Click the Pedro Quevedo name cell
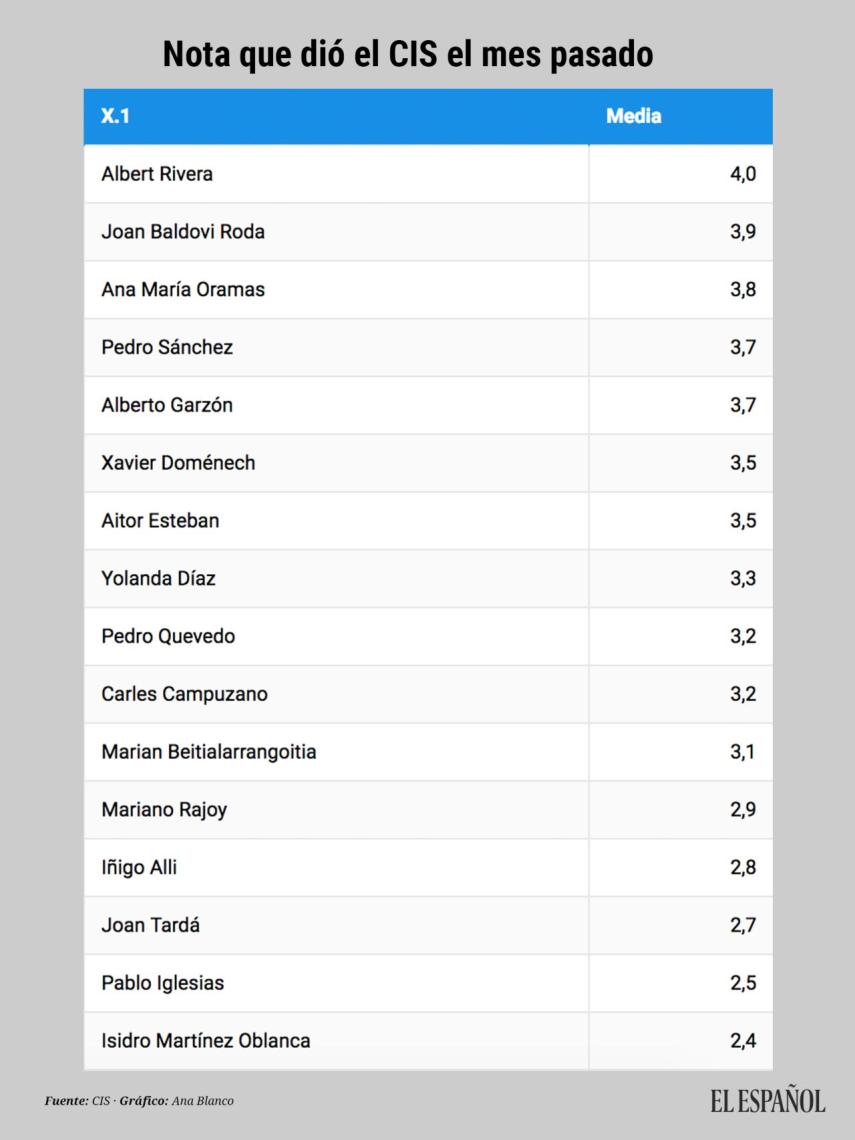Image resolution: width=855 pixels, height=1140 pixels. pos(168,636)
